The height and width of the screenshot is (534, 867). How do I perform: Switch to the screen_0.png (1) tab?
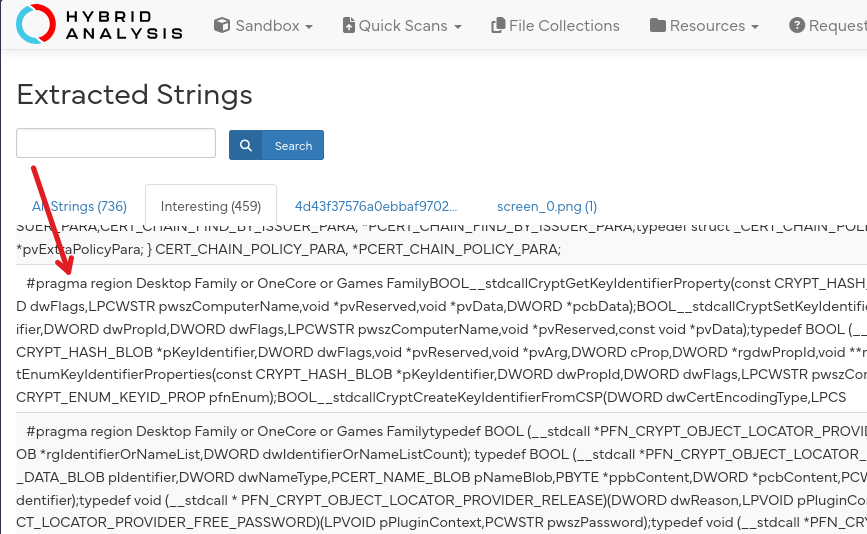point(546,206)
